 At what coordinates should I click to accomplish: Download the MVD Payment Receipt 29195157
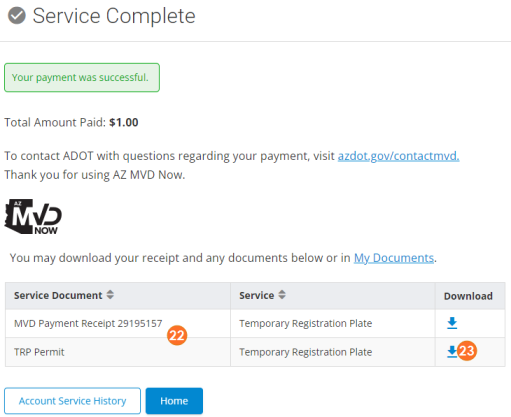click(x=452, y=323)
